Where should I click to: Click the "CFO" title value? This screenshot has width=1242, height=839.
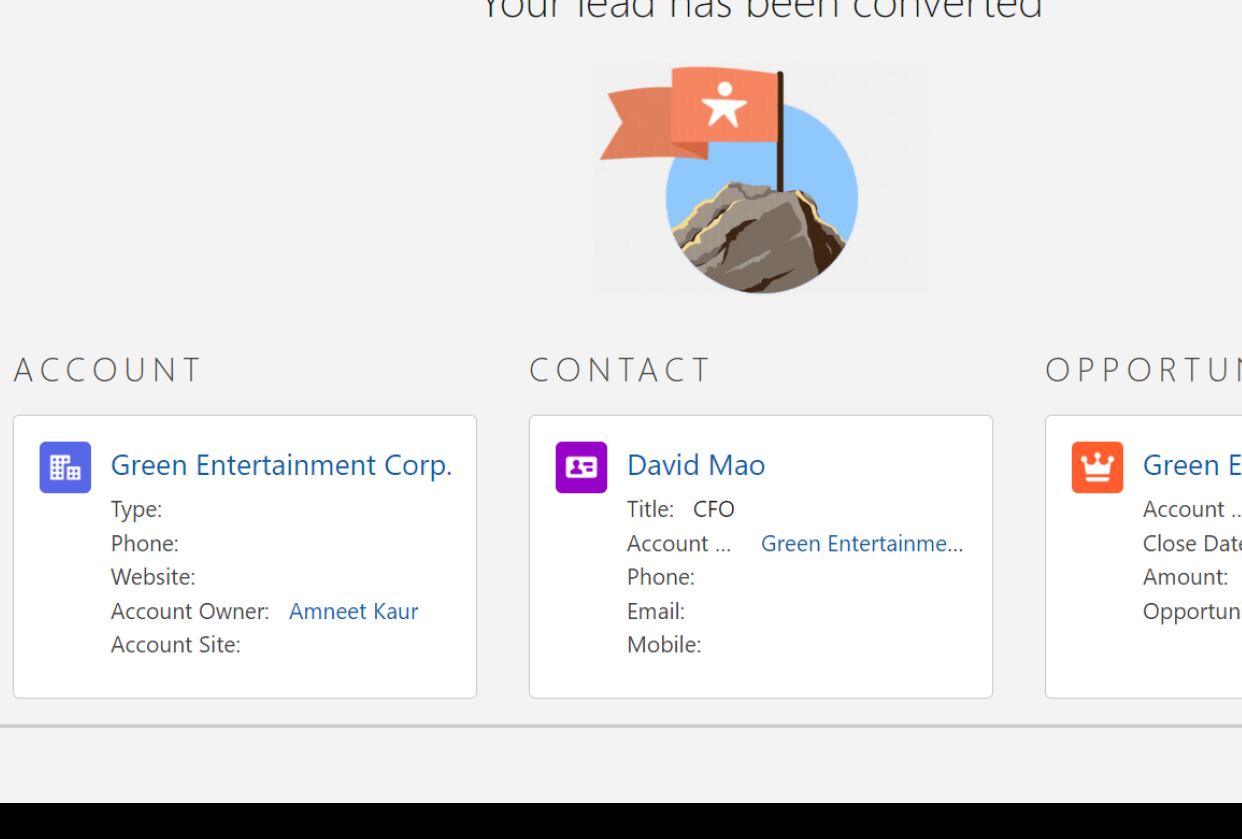click(x=714, y=509)
